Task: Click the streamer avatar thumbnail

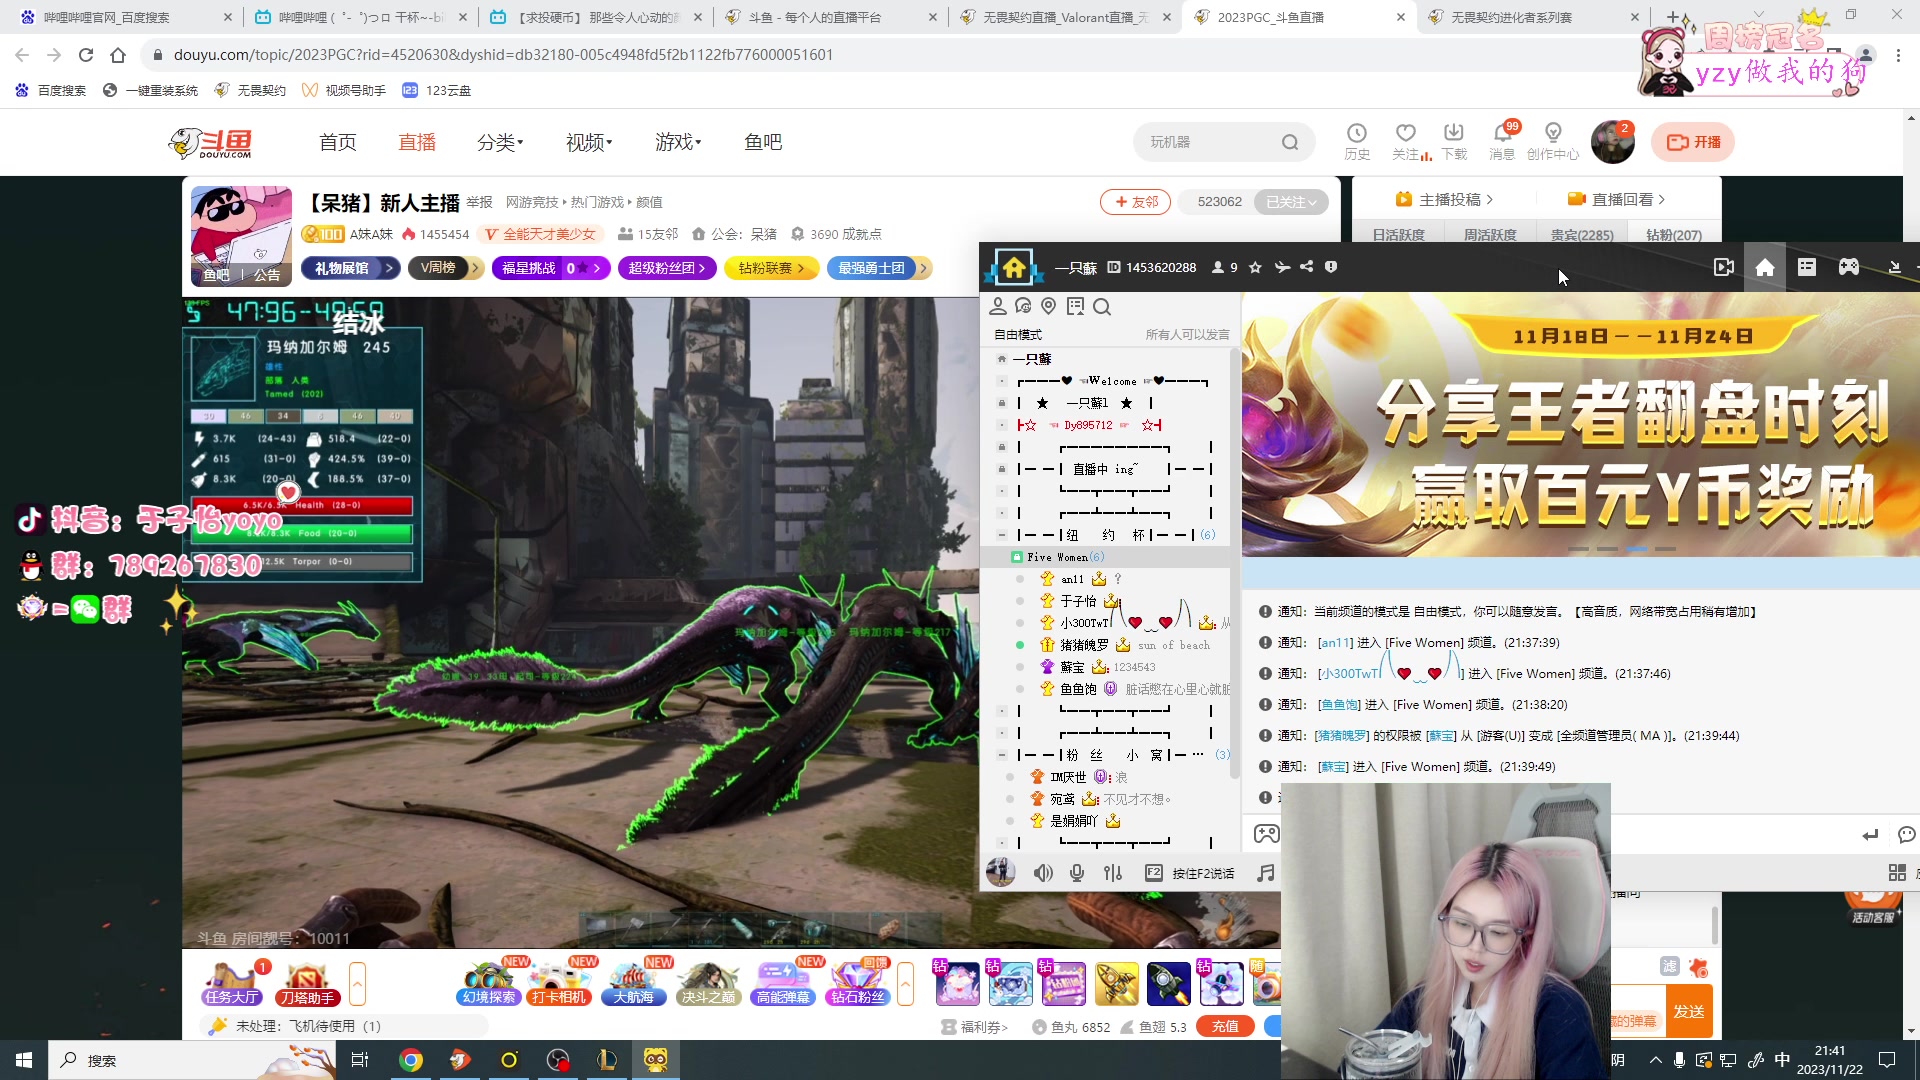Action: 241,236
